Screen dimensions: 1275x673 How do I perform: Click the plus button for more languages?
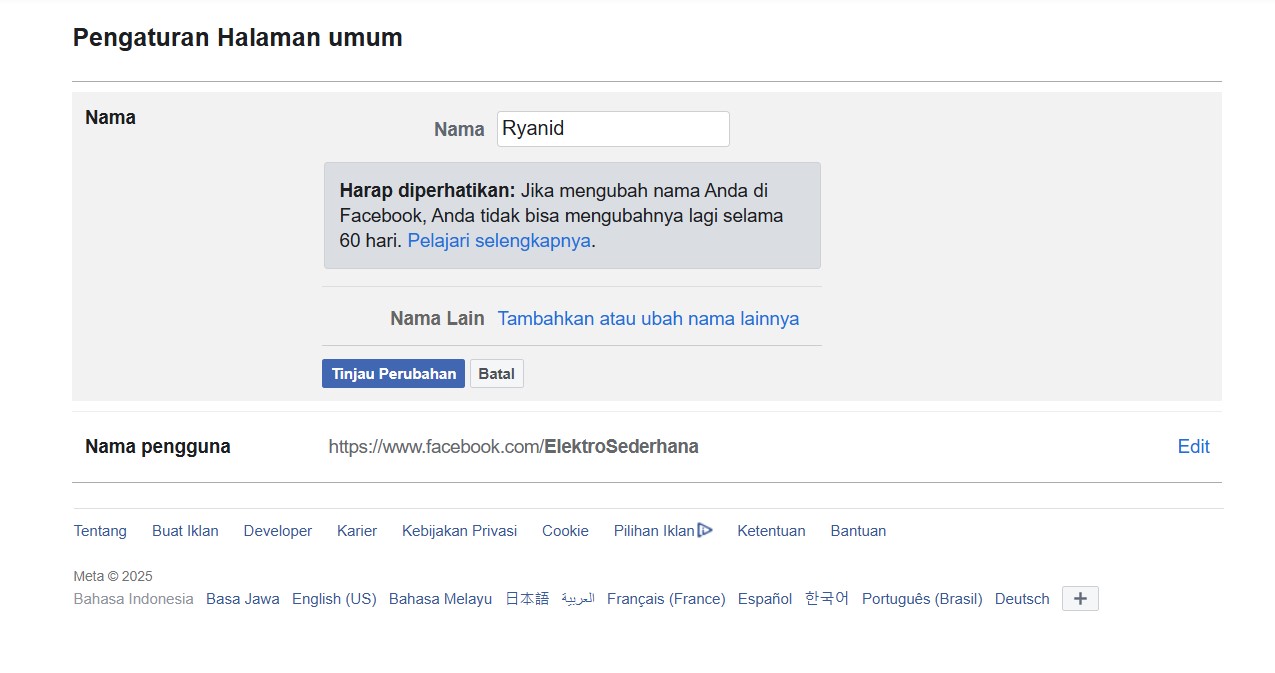[x=1079, y=599]
